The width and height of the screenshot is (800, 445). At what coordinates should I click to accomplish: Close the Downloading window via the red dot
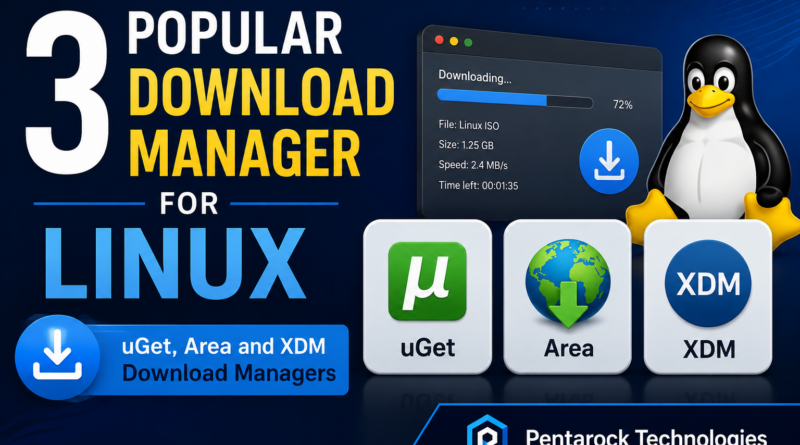tap(439, 40)
